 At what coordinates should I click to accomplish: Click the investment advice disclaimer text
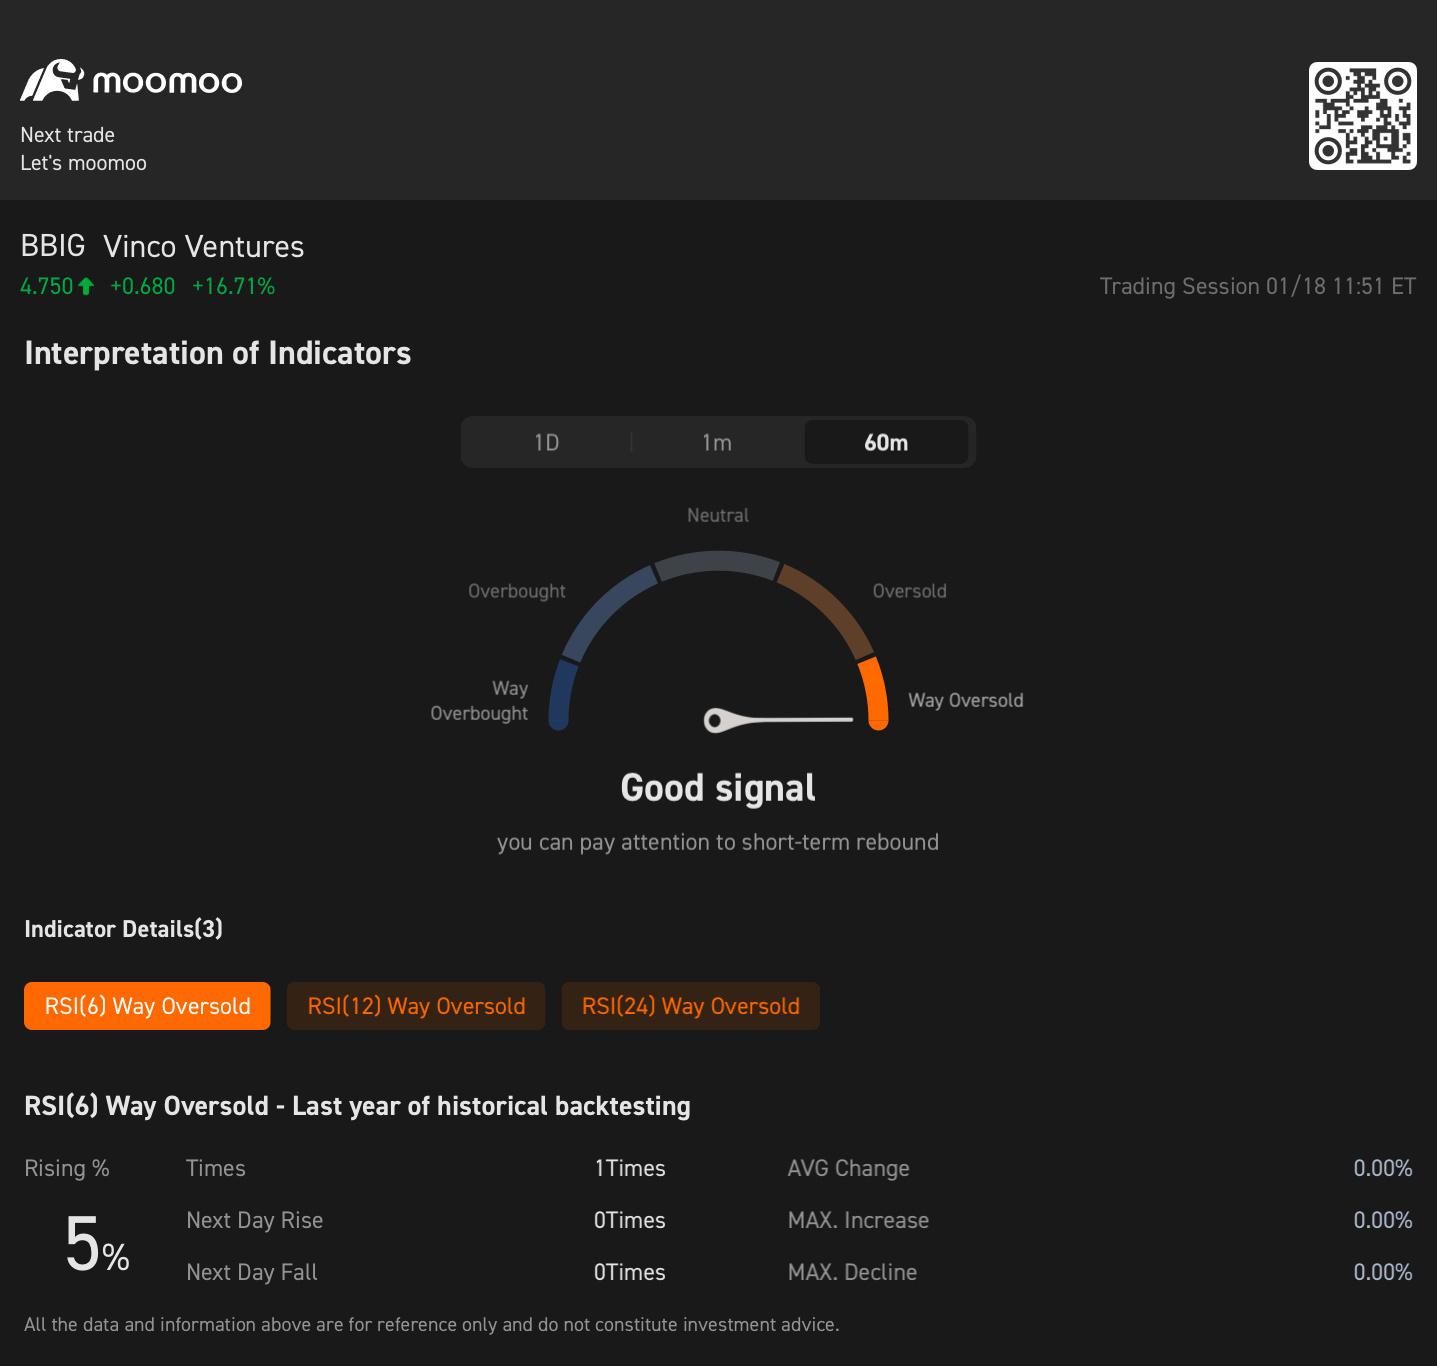(x=432, y=1325)
